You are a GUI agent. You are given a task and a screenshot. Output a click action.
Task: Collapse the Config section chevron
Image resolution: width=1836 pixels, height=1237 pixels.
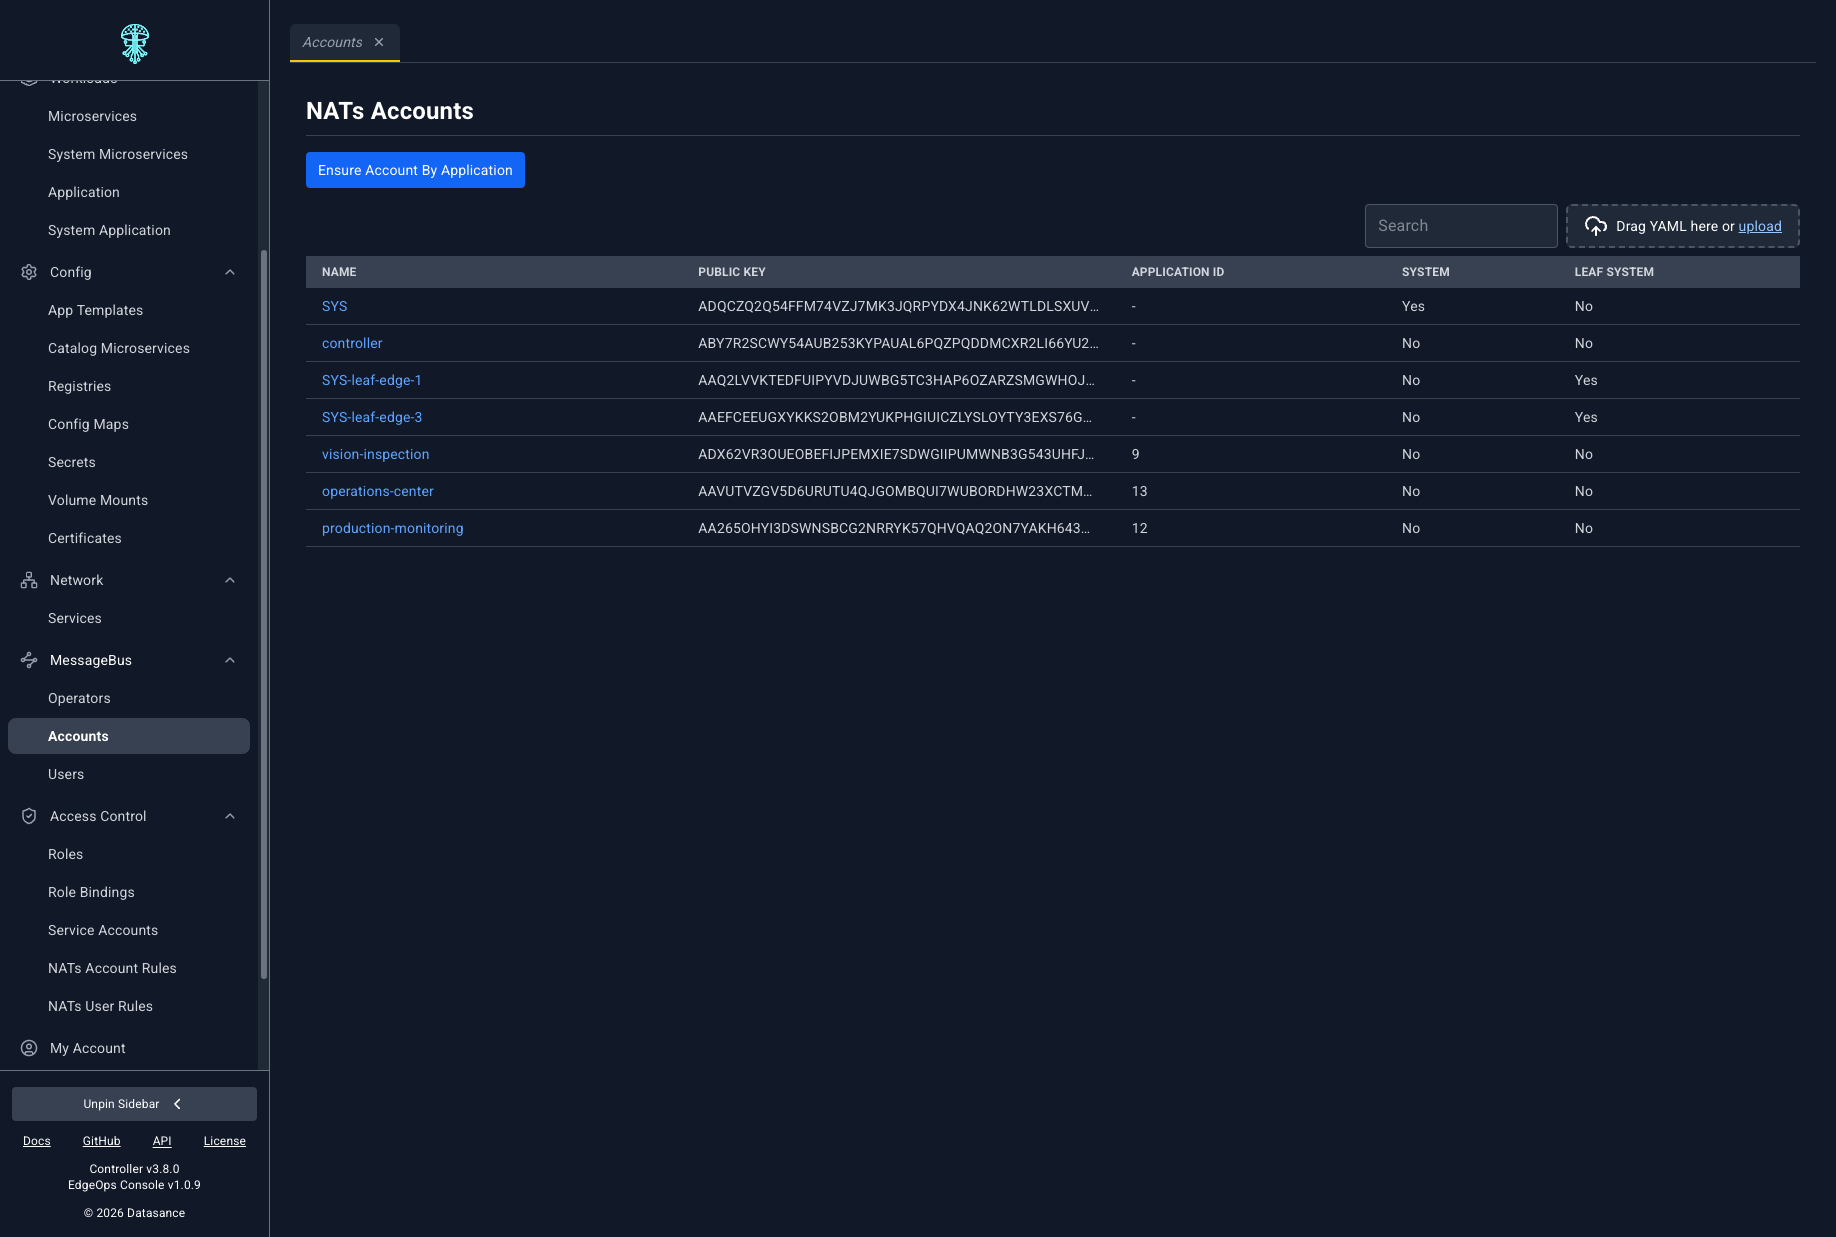[x=230, y=272]
